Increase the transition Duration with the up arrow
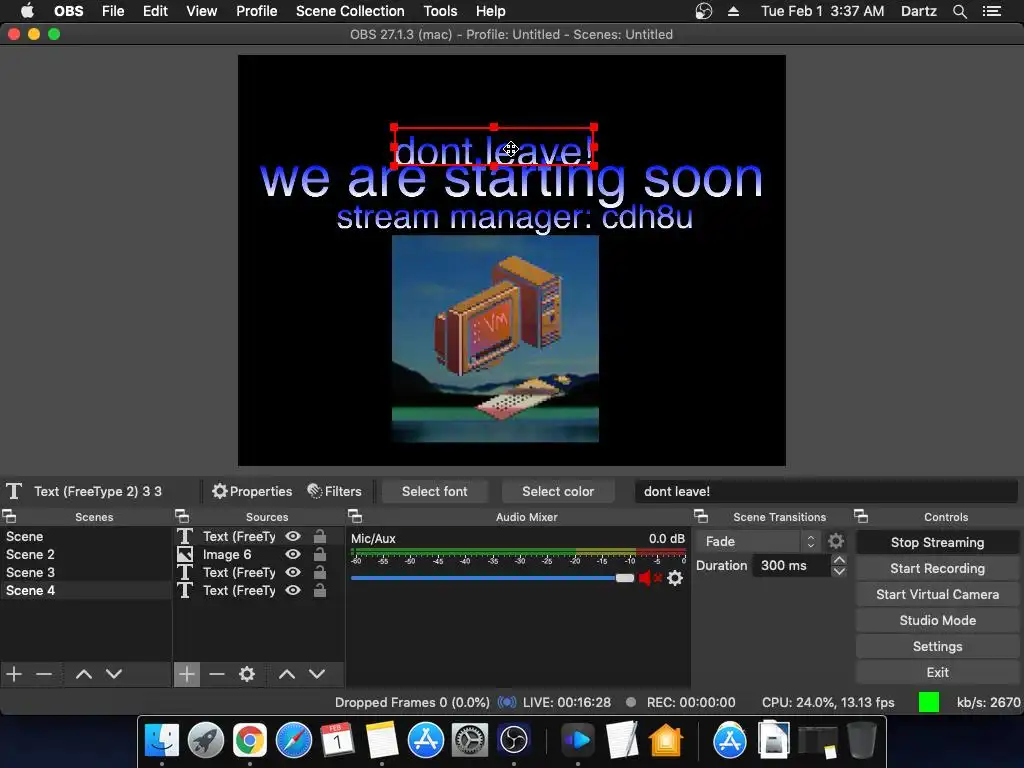Screen dimensions: 1024x768 (x=839, y=560)
